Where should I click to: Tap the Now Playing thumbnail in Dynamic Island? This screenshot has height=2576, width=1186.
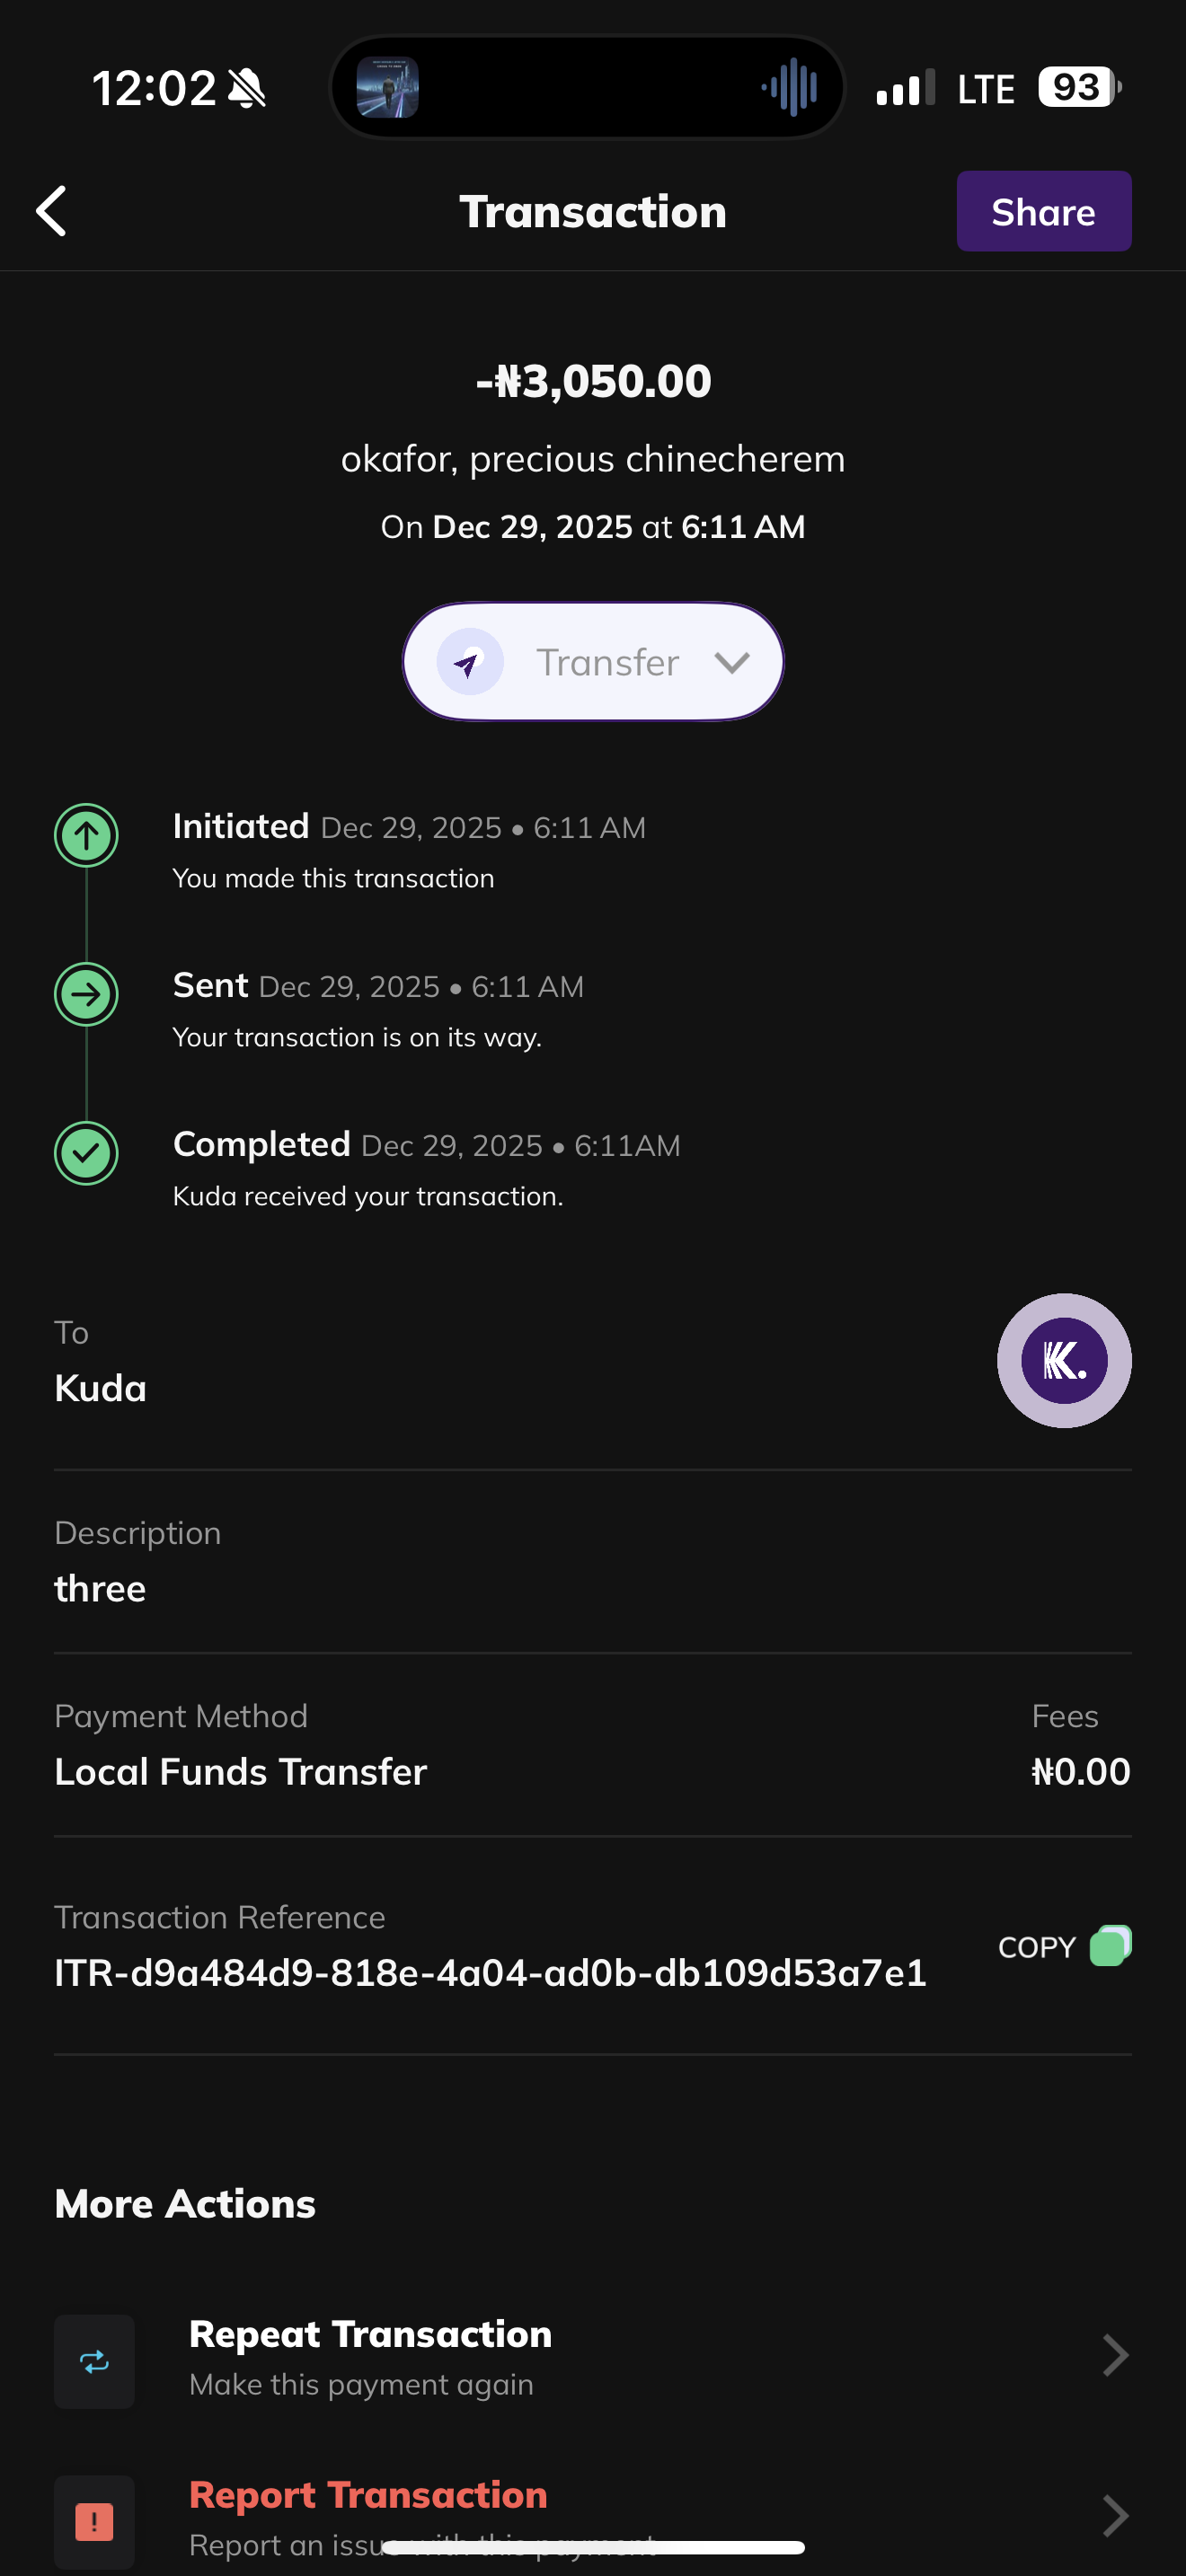coord(388,88)
